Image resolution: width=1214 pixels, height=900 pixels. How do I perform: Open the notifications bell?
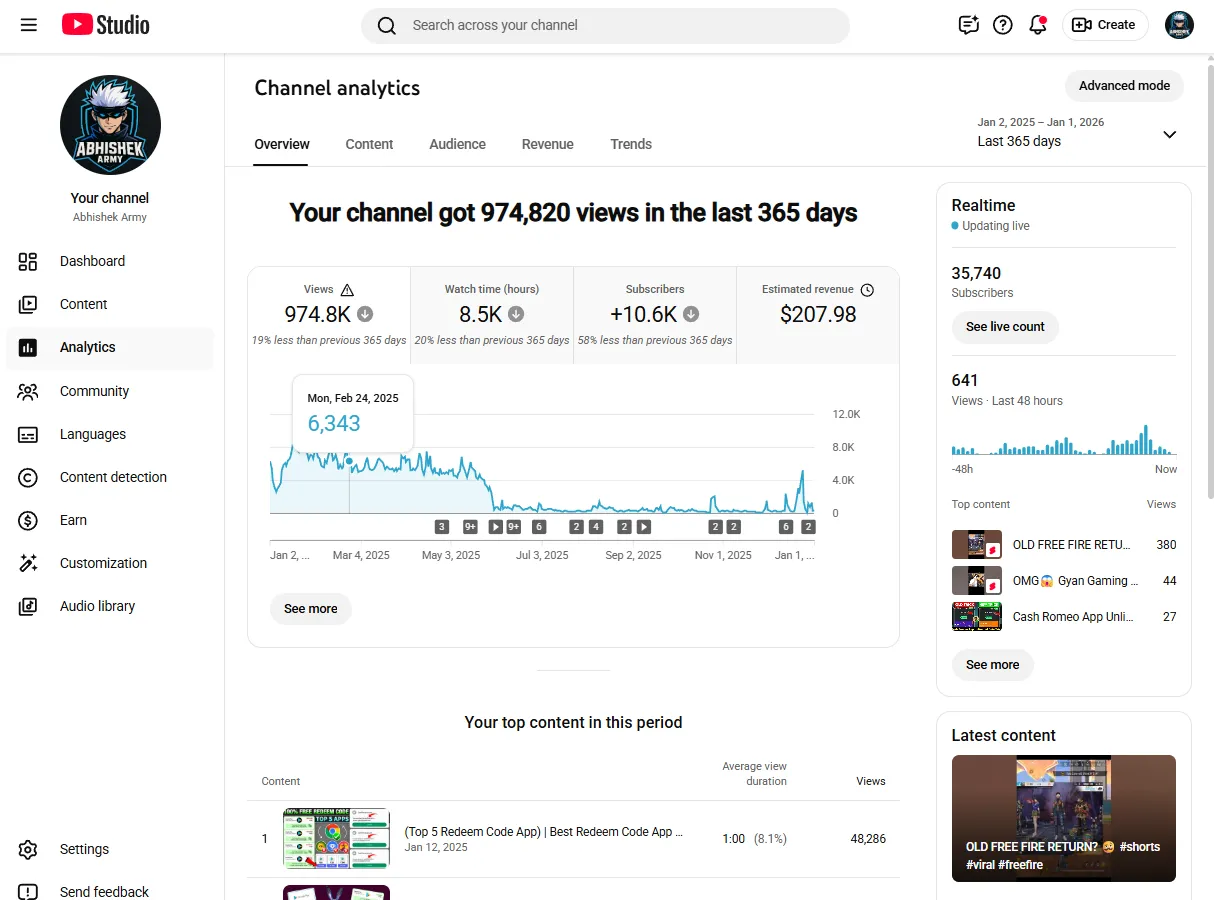coord(1038,25)
